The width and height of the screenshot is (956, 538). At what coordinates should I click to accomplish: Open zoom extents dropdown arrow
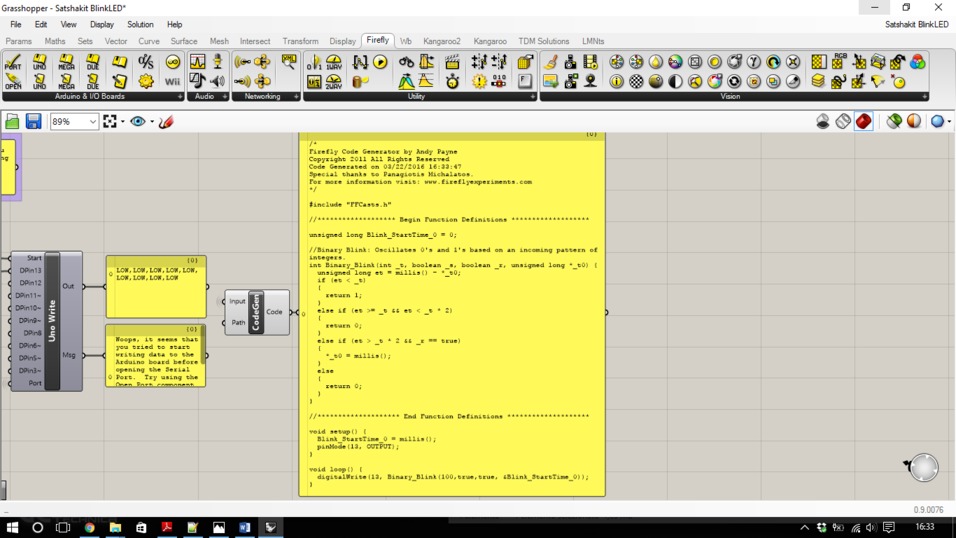pyautogui.click(x=123, y=121)
